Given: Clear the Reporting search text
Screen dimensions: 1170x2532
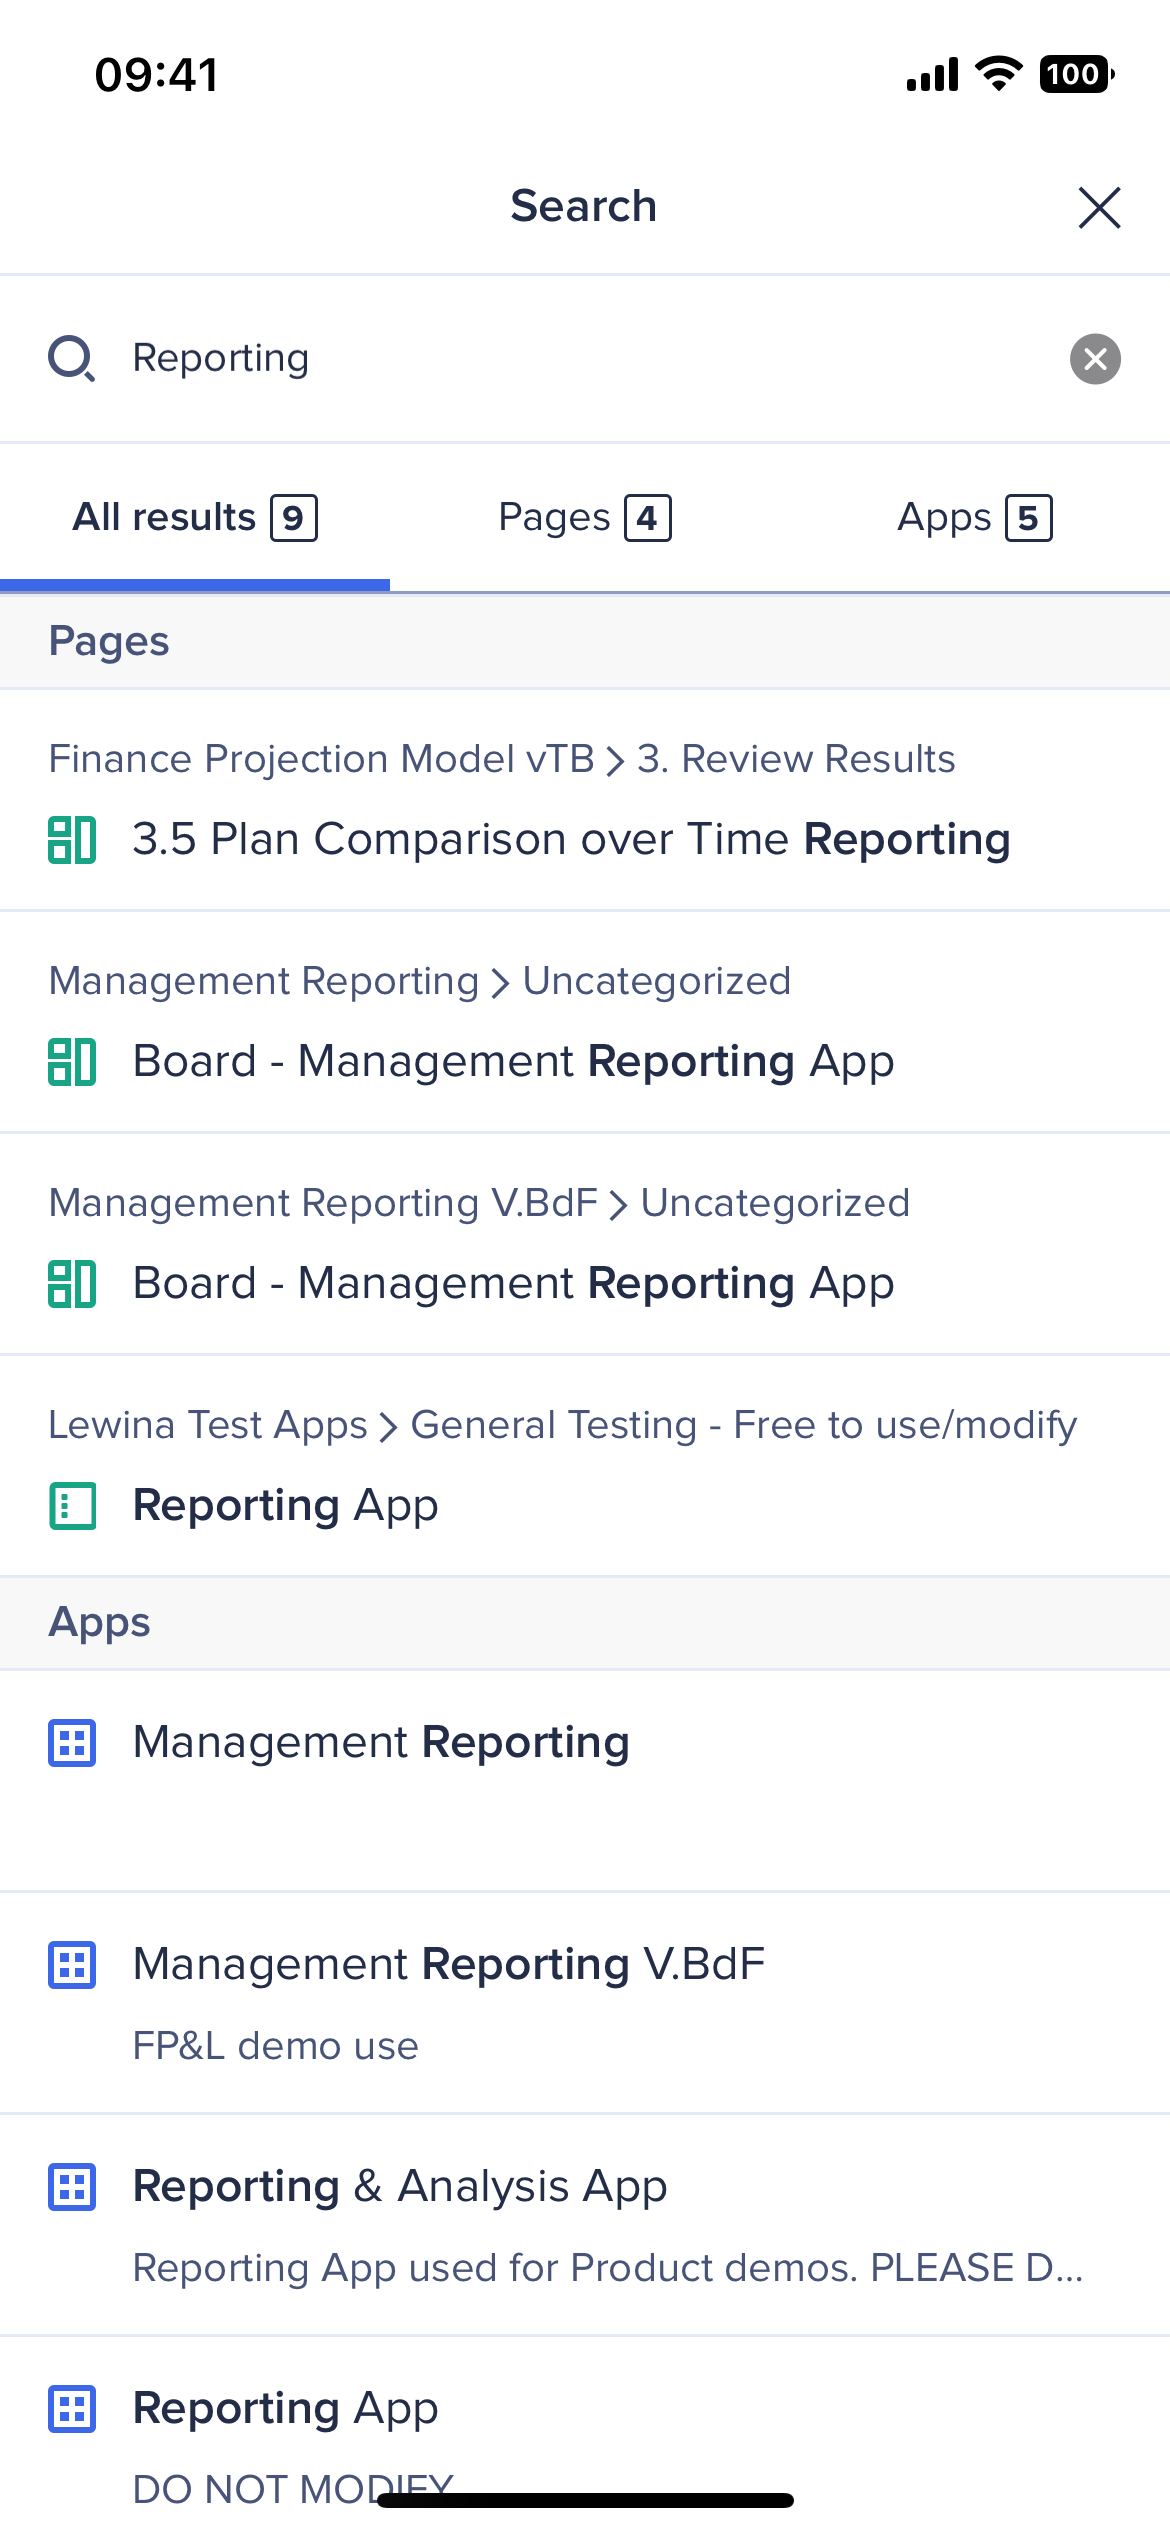Looking at the screenshot, I should (1095, 358).
